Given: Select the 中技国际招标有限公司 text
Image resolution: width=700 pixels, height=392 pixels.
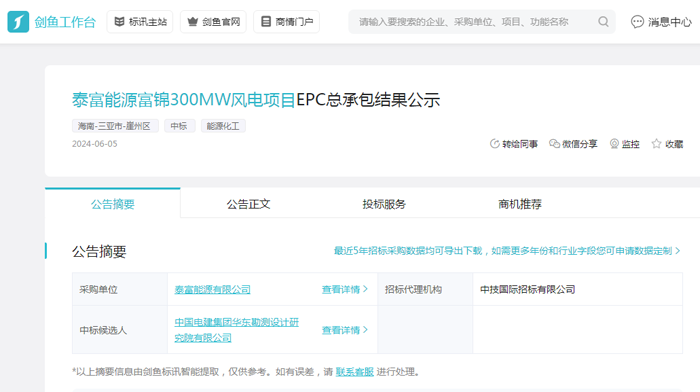Looking at the screenshot, I should [527, 290].
